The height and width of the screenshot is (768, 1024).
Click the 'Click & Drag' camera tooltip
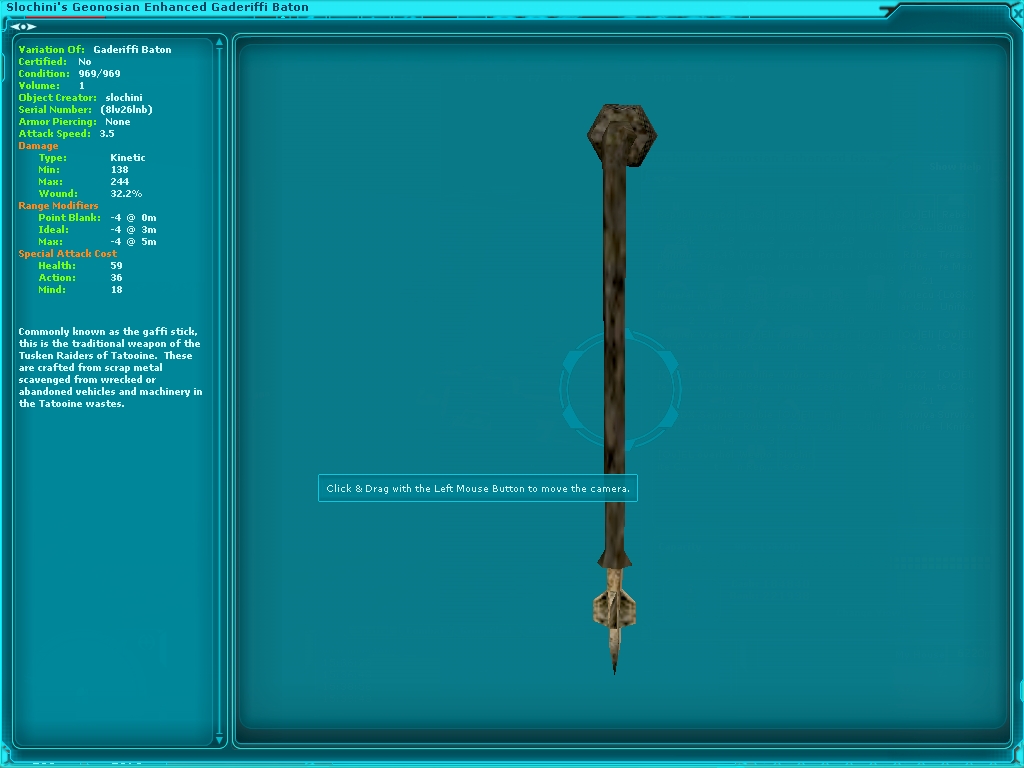pyautogui.click(x=477, y=488)
